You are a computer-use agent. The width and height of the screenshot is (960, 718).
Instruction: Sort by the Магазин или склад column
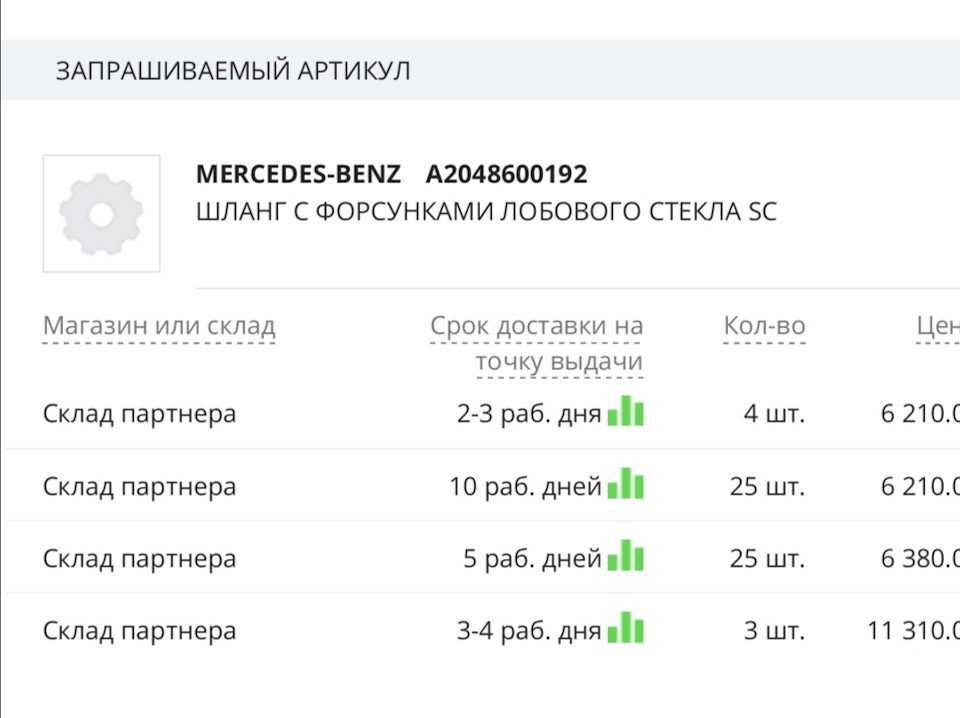(160, 325)
